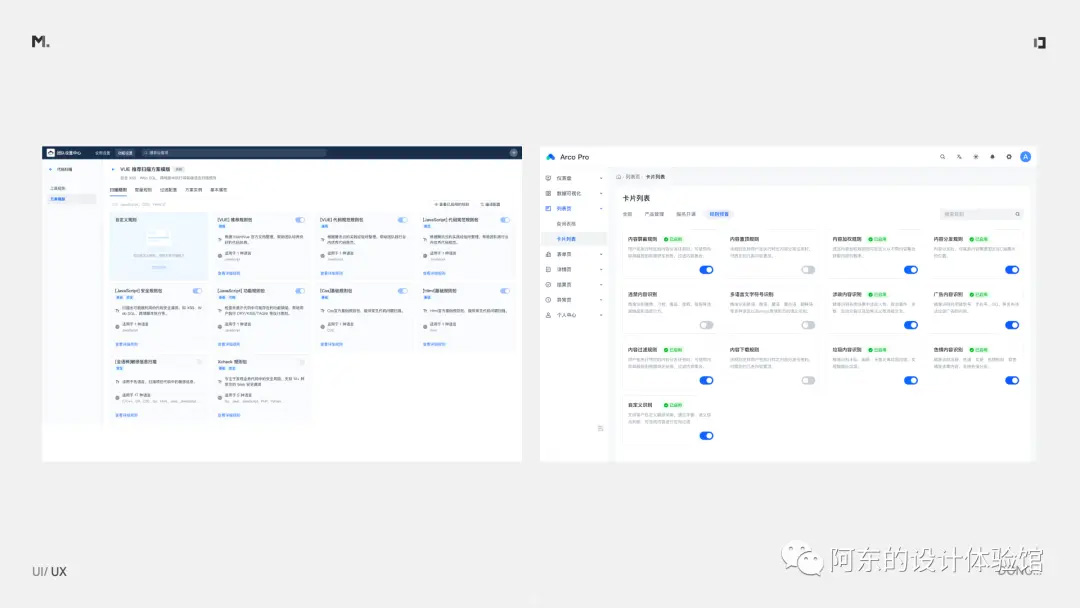Viewport: 1080px width, 608px height.
Task: Click the cloud logo in the left window's dark header
Action: [x=50, y=153]
